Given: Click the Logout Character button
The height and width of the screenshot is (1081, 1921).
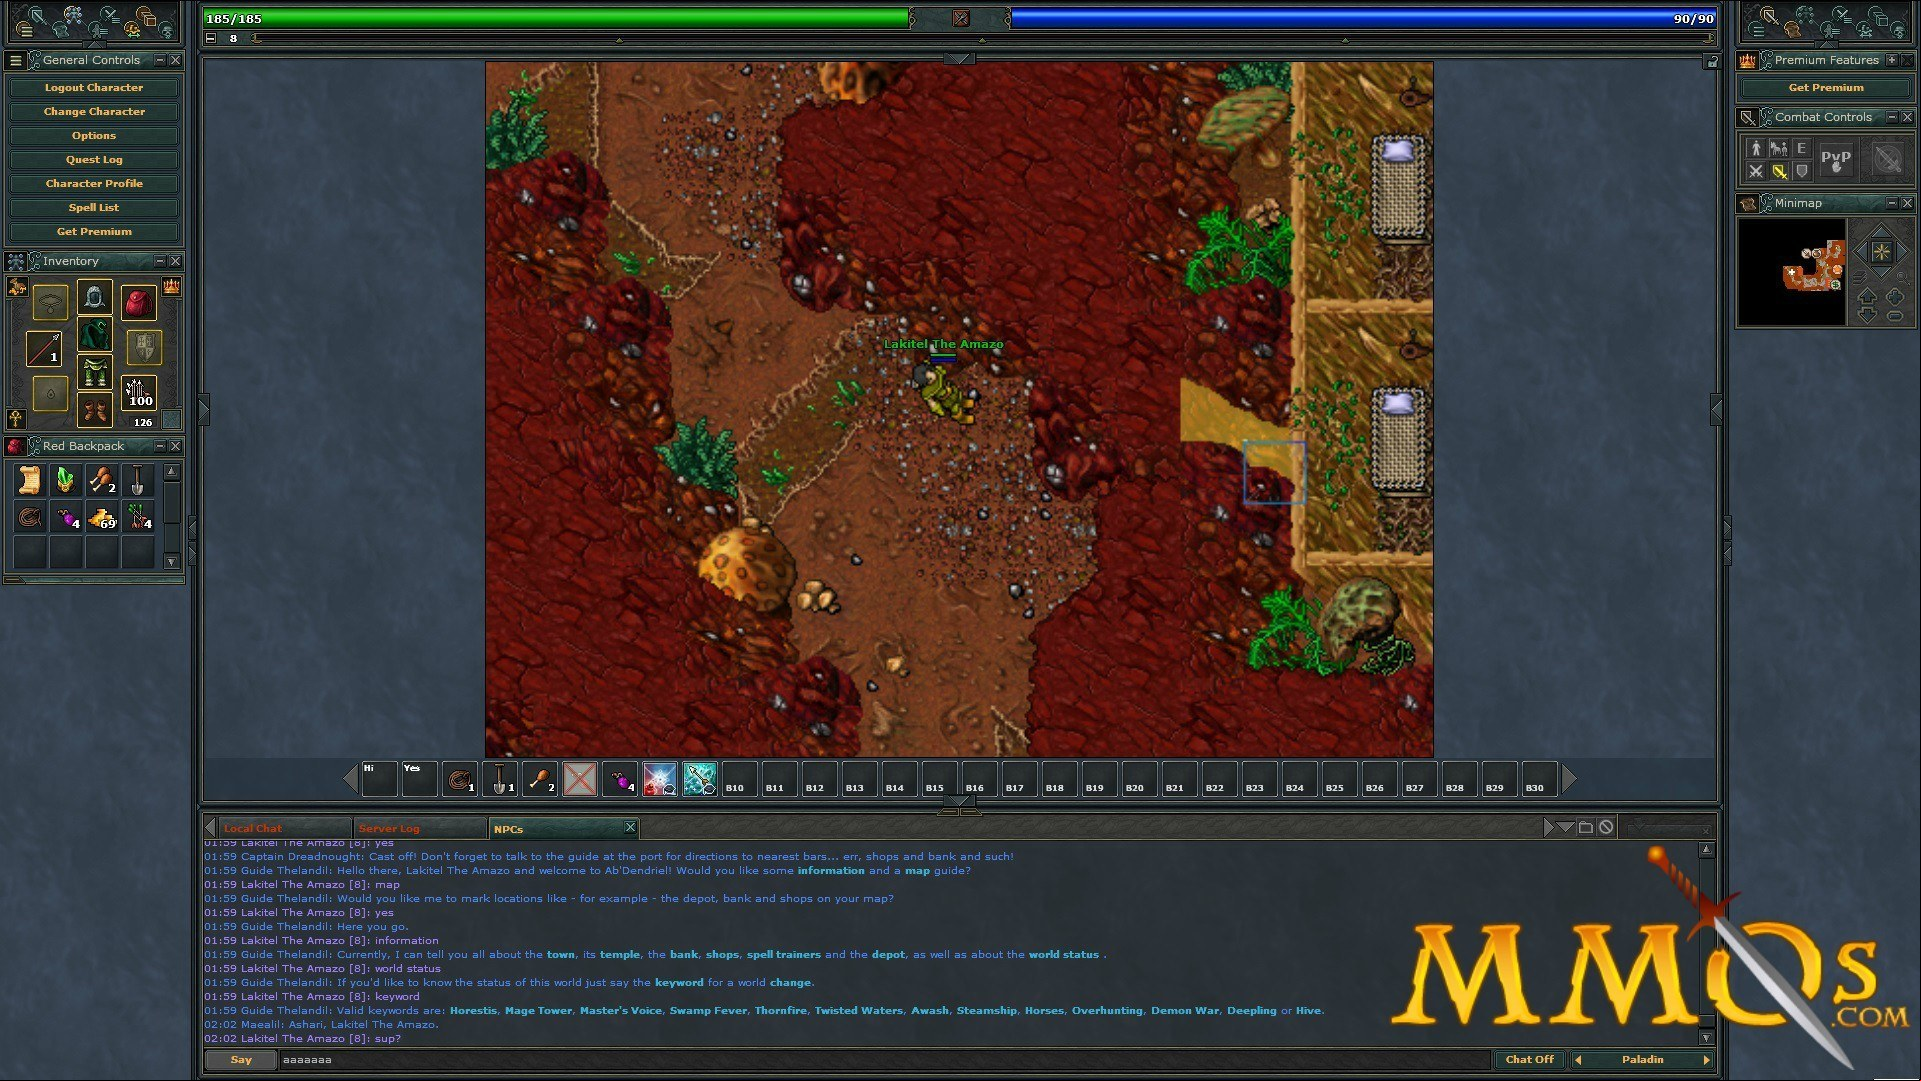Looking at the screenshot, I should click(94, 88).
